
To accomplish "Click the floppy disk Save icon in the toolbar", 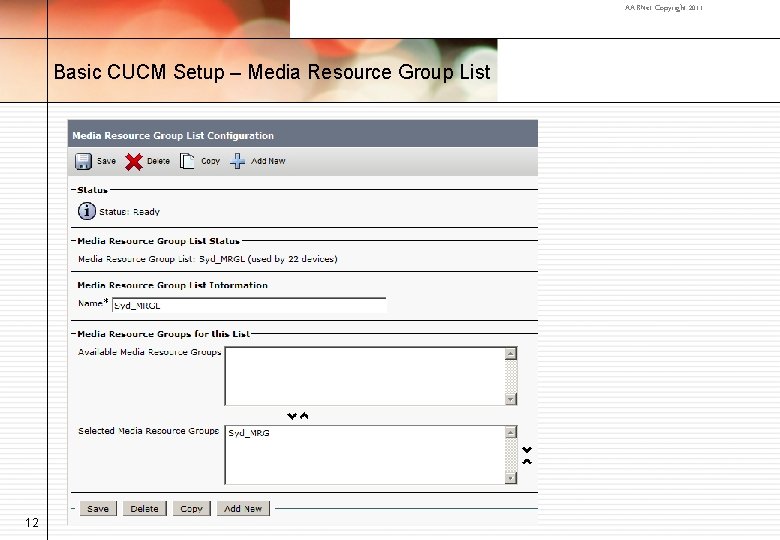I will [x=84, y=161].
